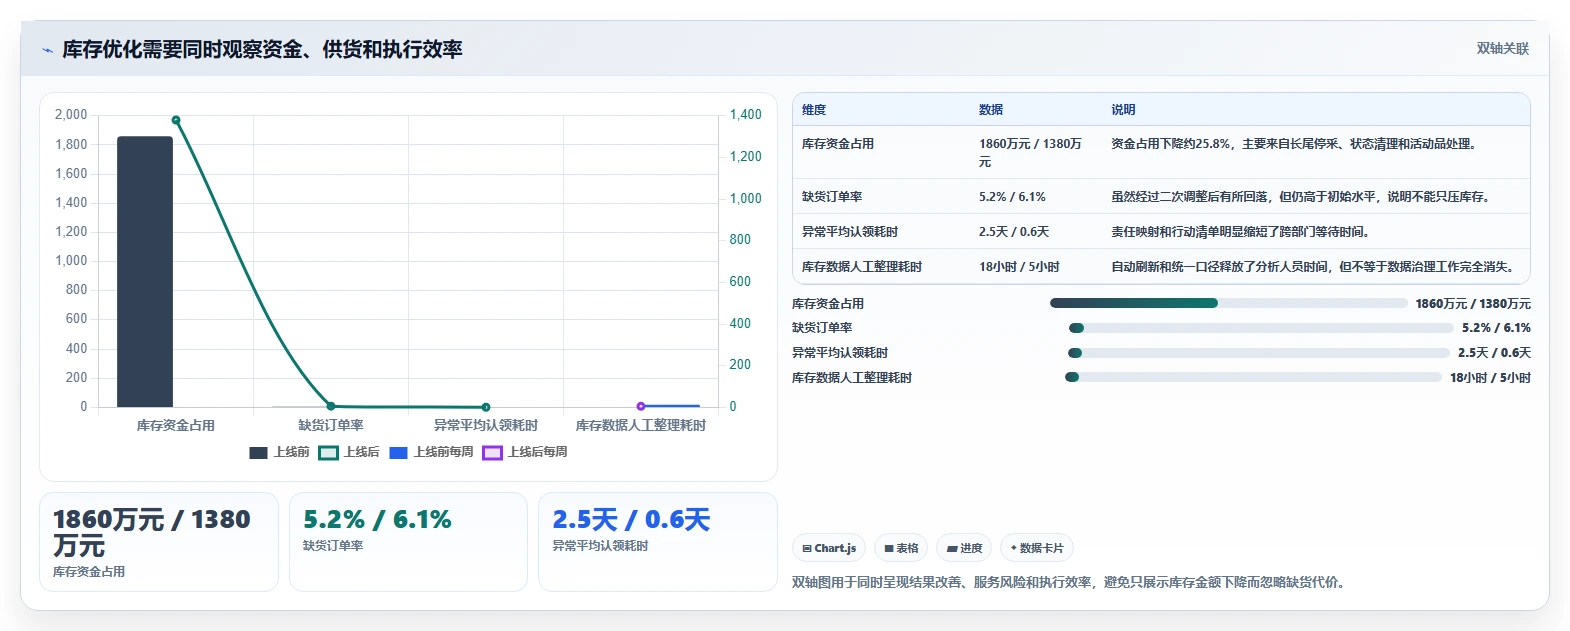
Task: Click the green point at 异常平均认领耗时
Action: point(486,407)
